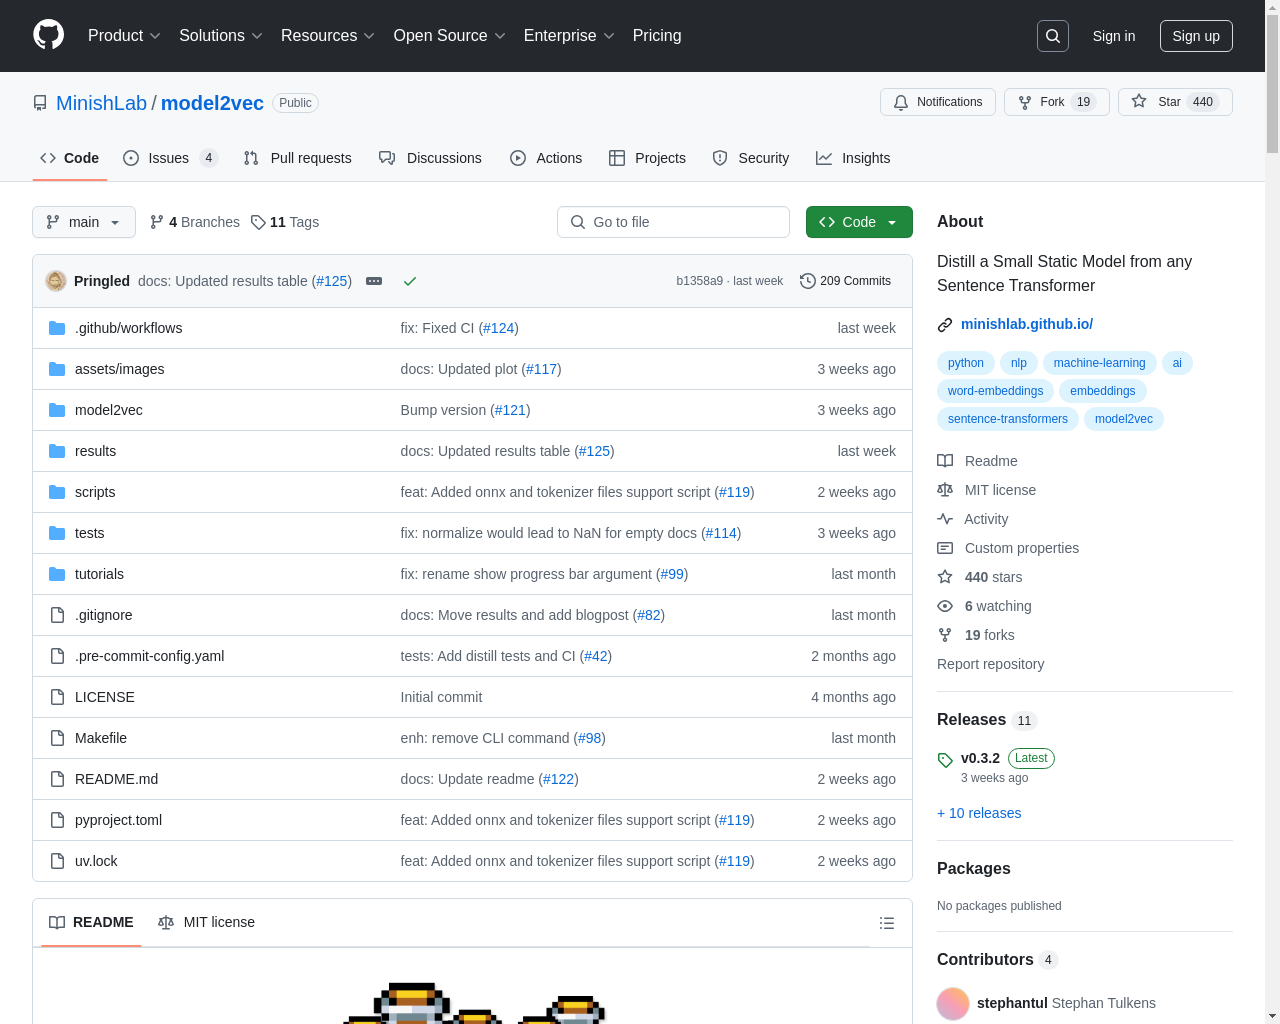This screenshot has width=1280, height=1024.
Task: Open the assets/images folder
Action: pos(119,369)
